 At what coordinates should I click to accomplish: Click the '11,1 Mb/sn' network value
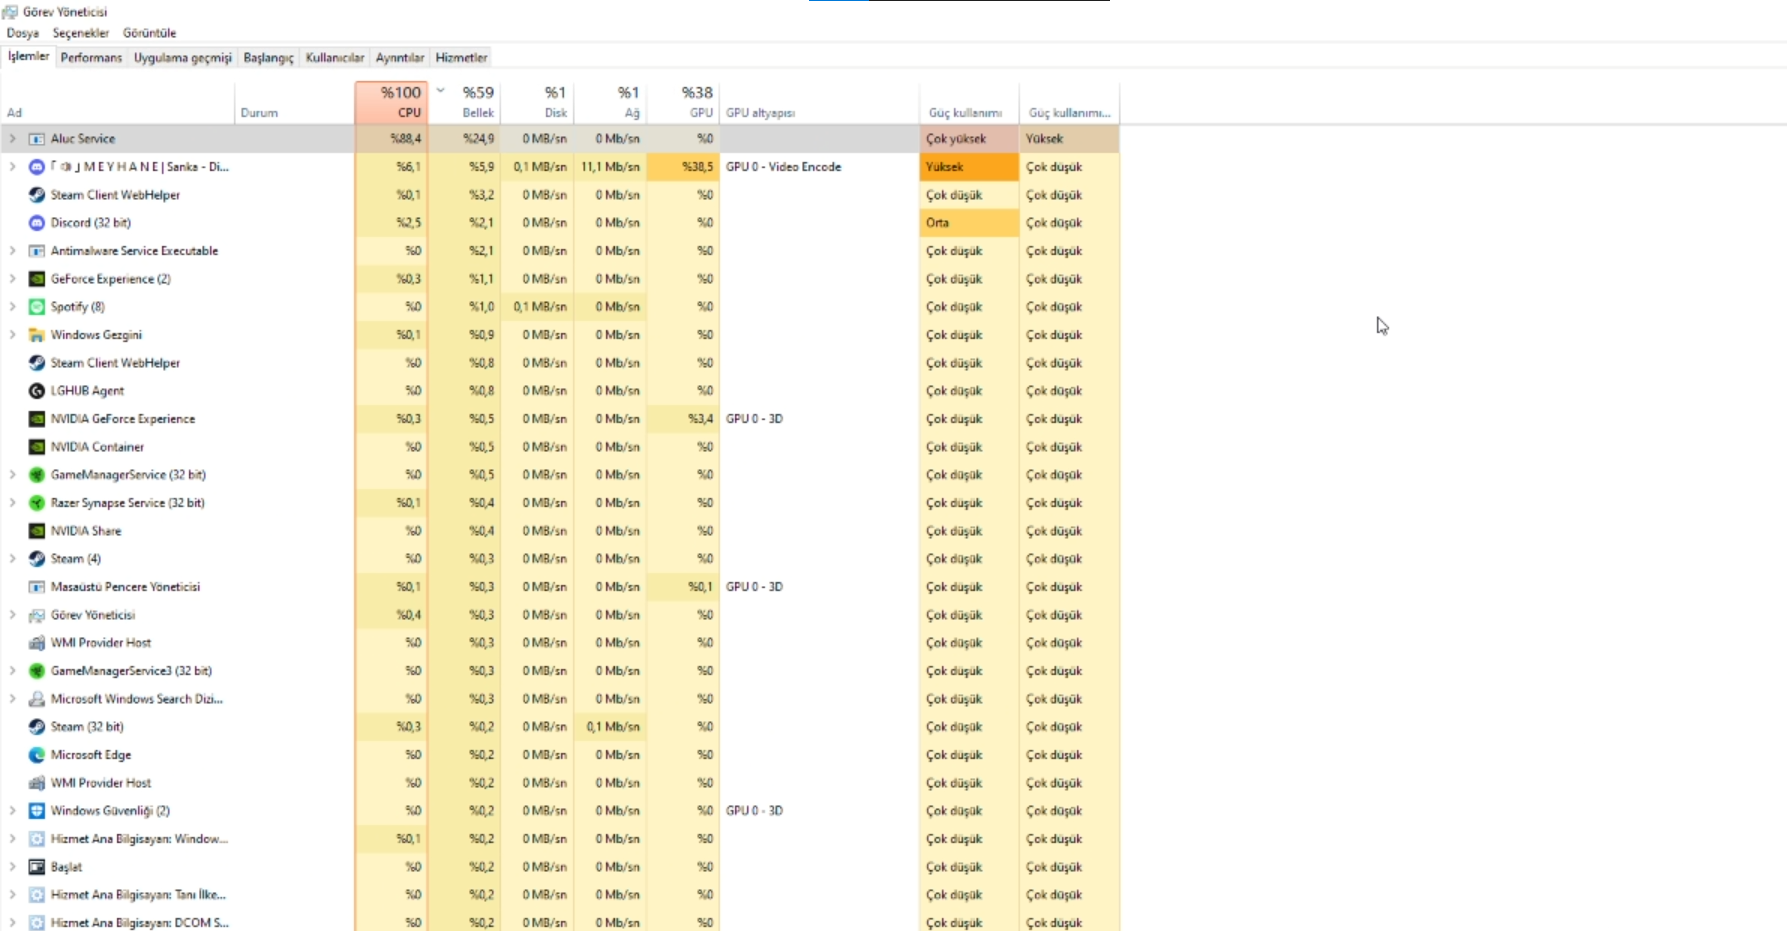[x=610, y=167]
